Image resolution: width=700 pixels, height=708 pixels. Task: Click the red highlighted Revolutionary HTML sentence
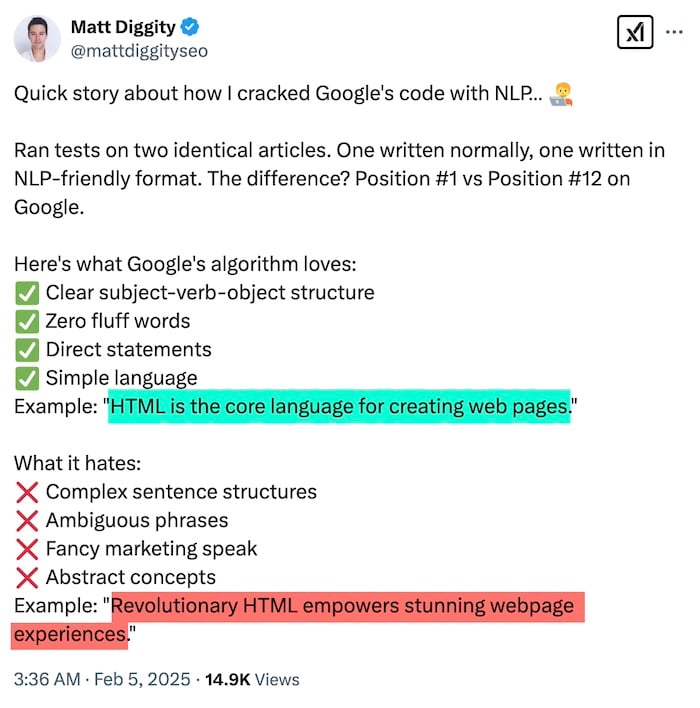[298, 620]
